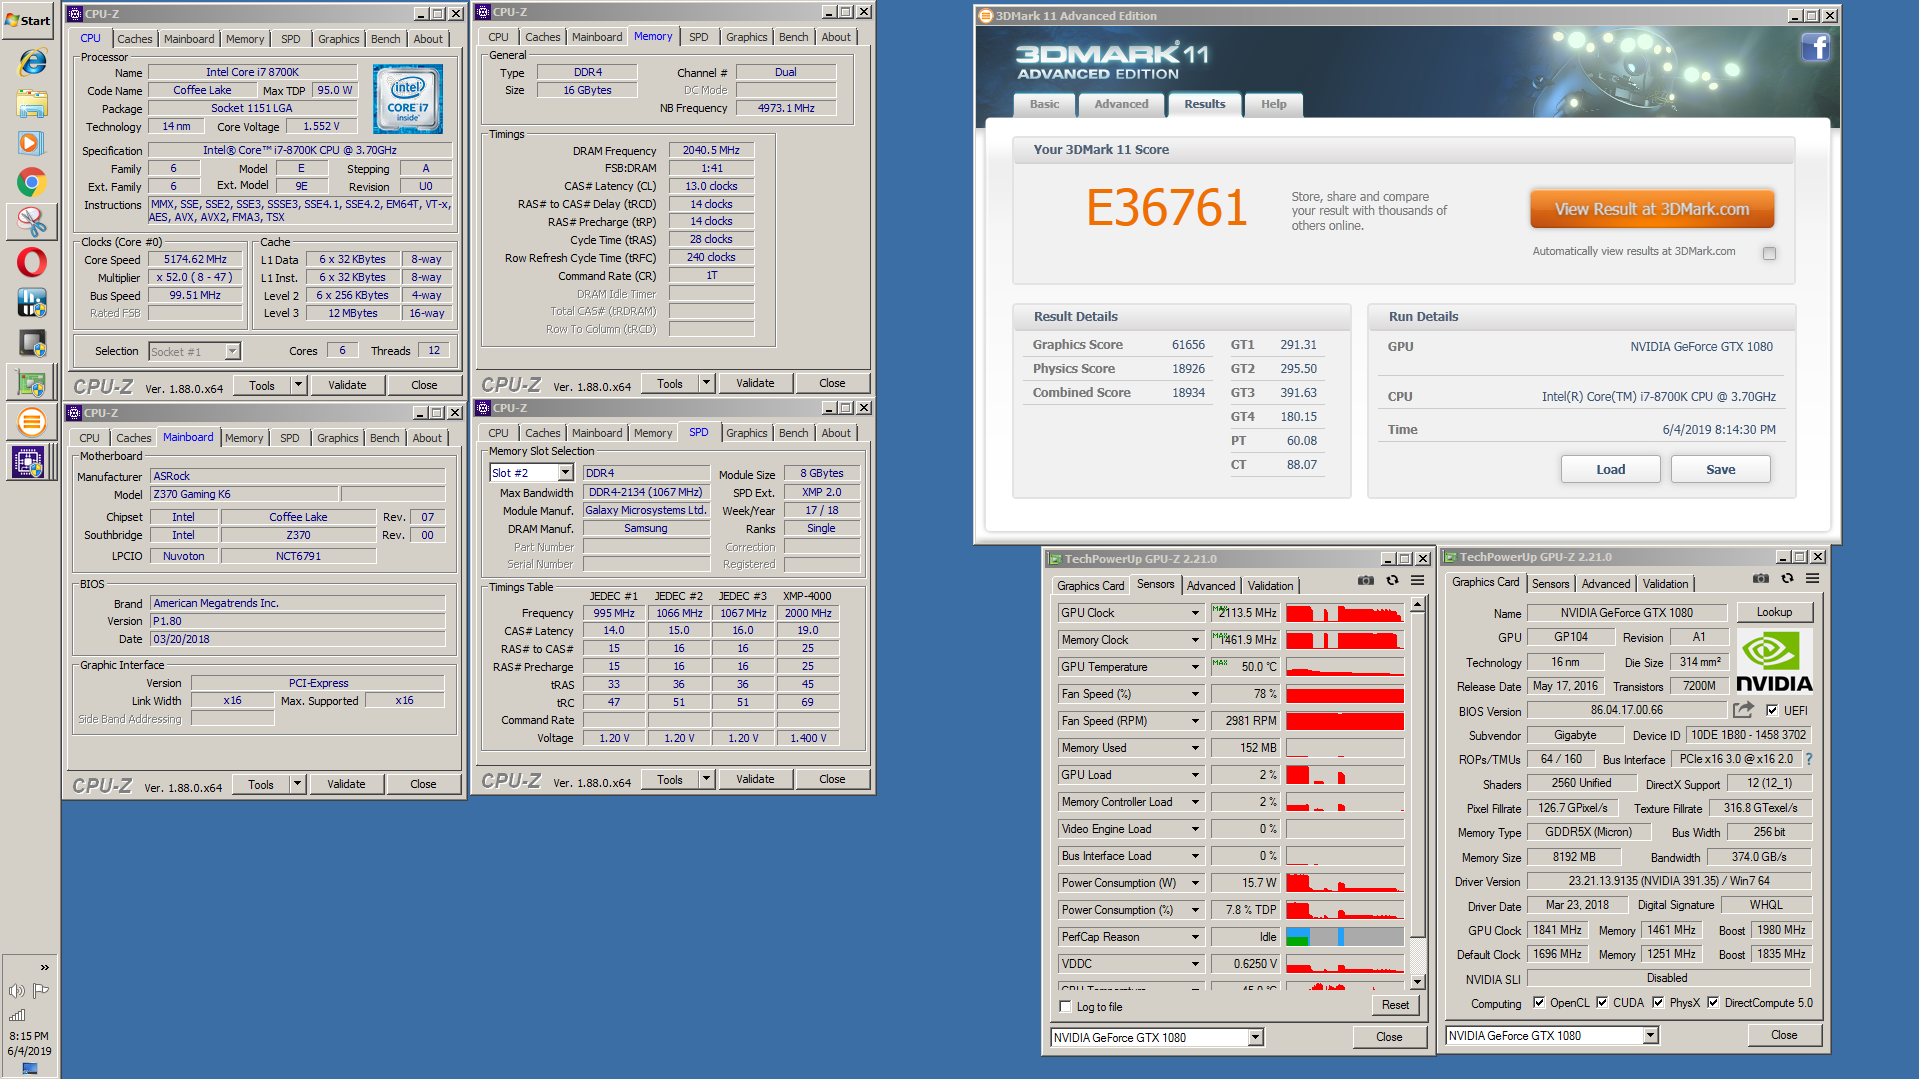1919x1079 pixels.
Task: Click the Save button in Run Details
Action: coord(1720,469)
